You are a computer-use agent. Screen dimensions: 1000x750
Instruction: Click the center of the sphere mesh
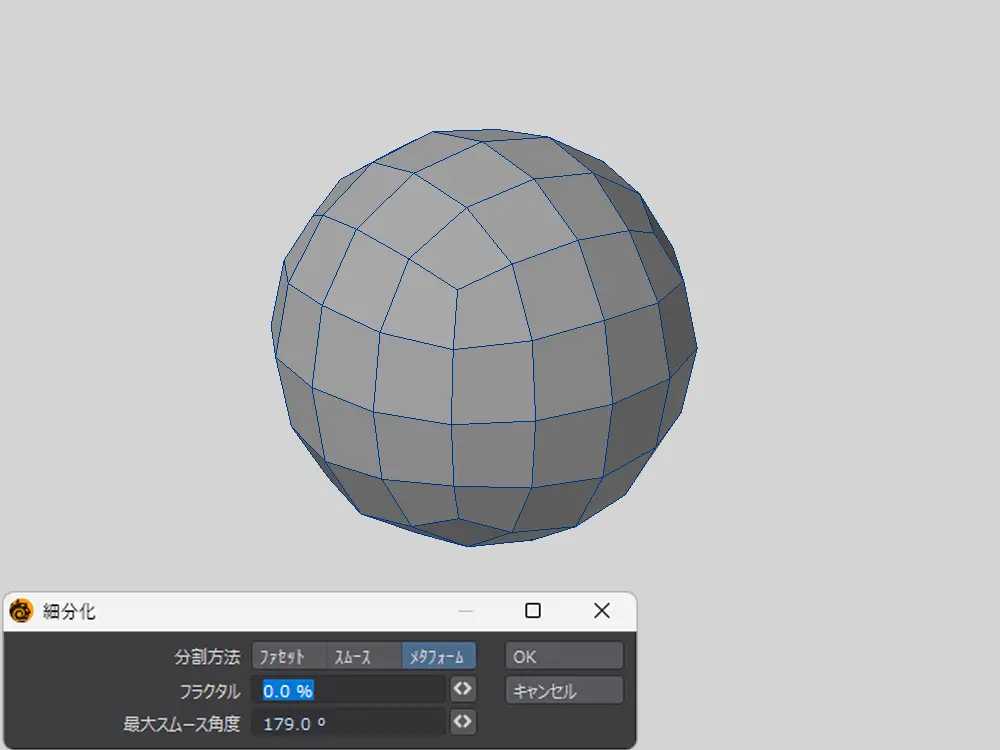(485, 340)
